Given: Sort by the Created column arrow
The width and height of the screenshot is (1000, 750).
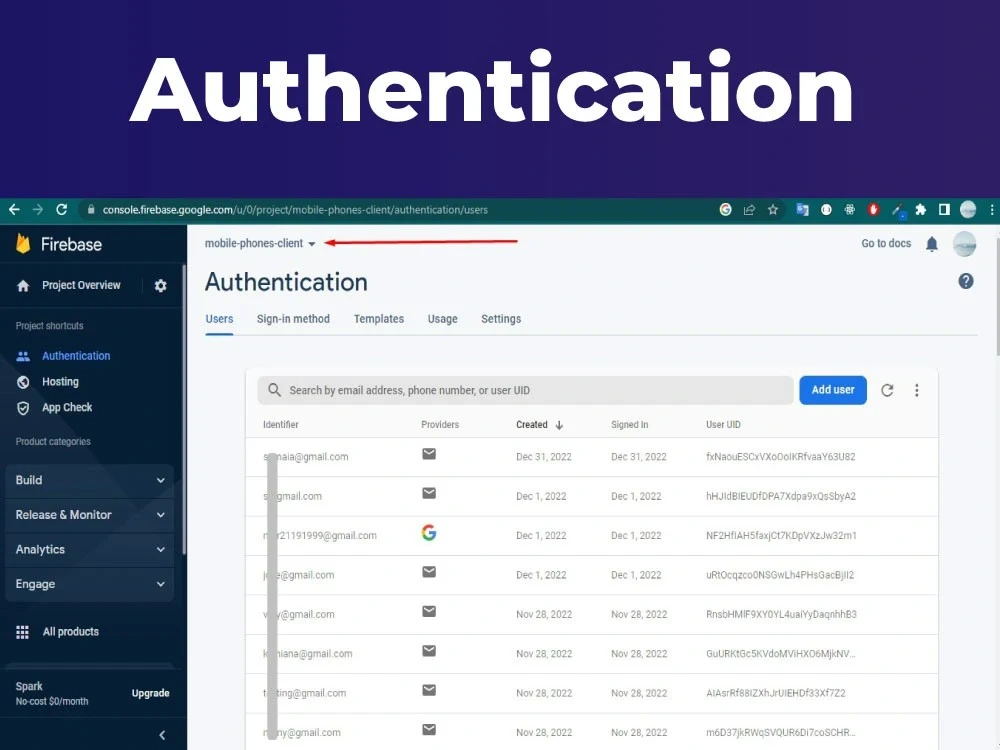Looking at the screenshot, I should point(559,425).
